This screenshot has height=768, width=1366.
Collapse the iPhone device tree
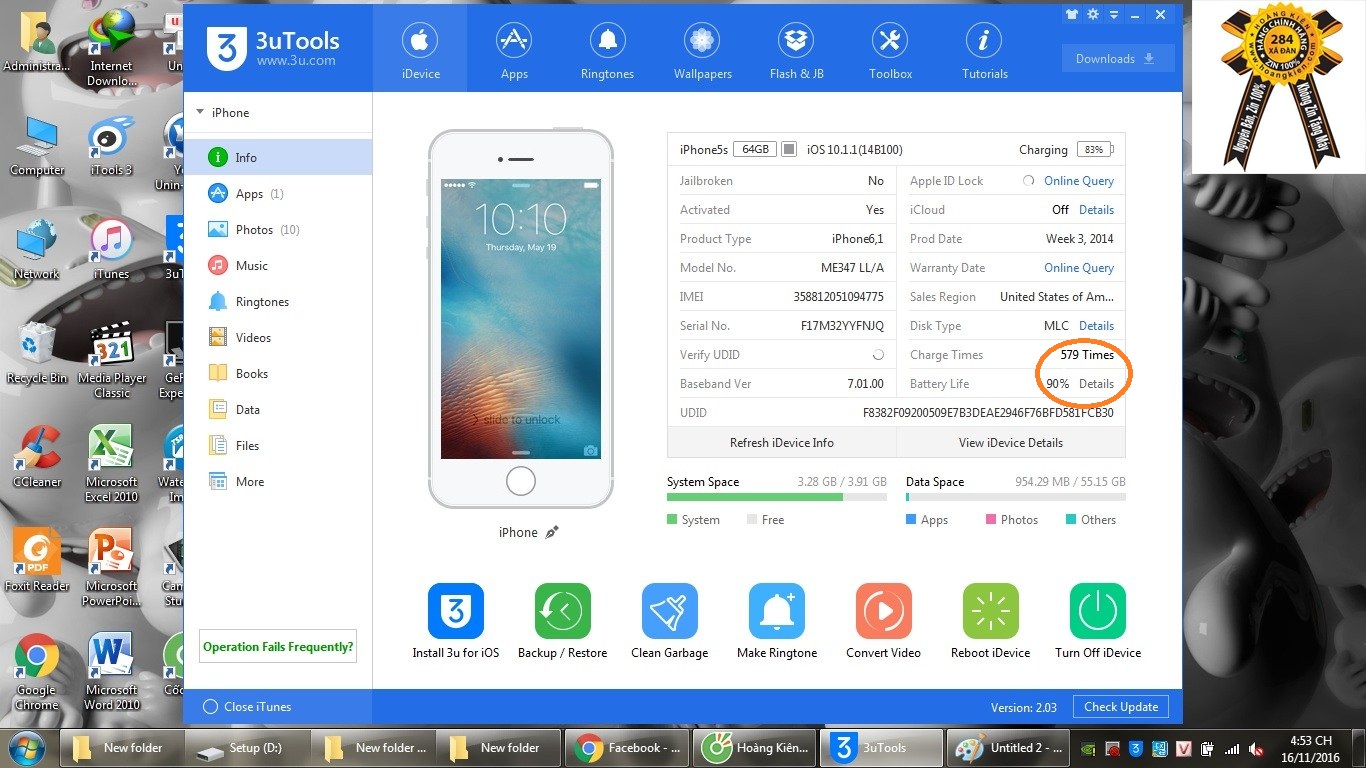[x=200, y=113]
